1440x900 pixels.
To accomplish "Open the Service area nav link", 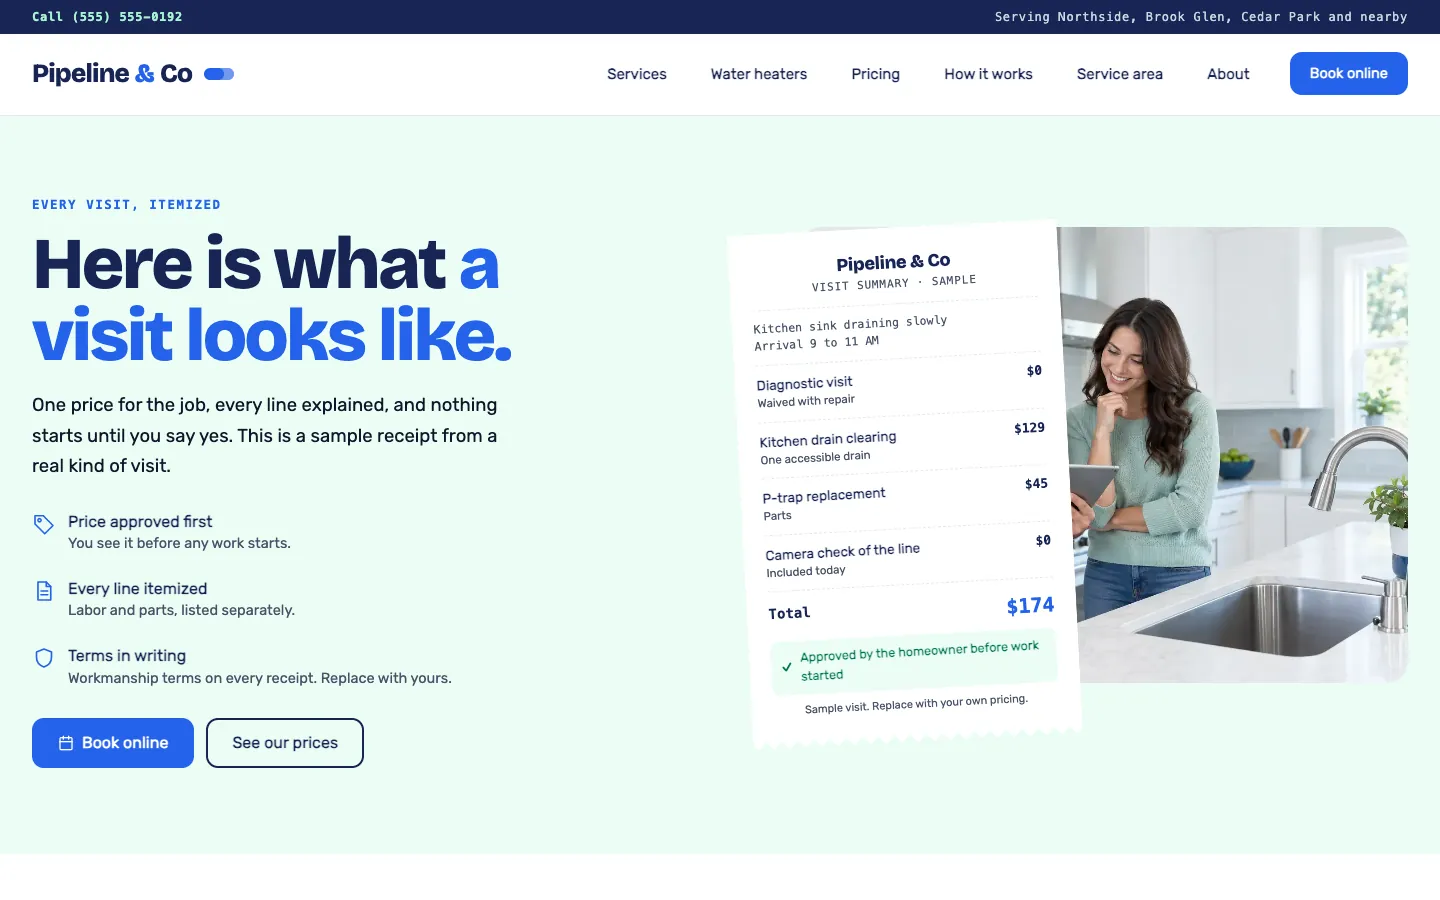I will tap(1120, 74).
